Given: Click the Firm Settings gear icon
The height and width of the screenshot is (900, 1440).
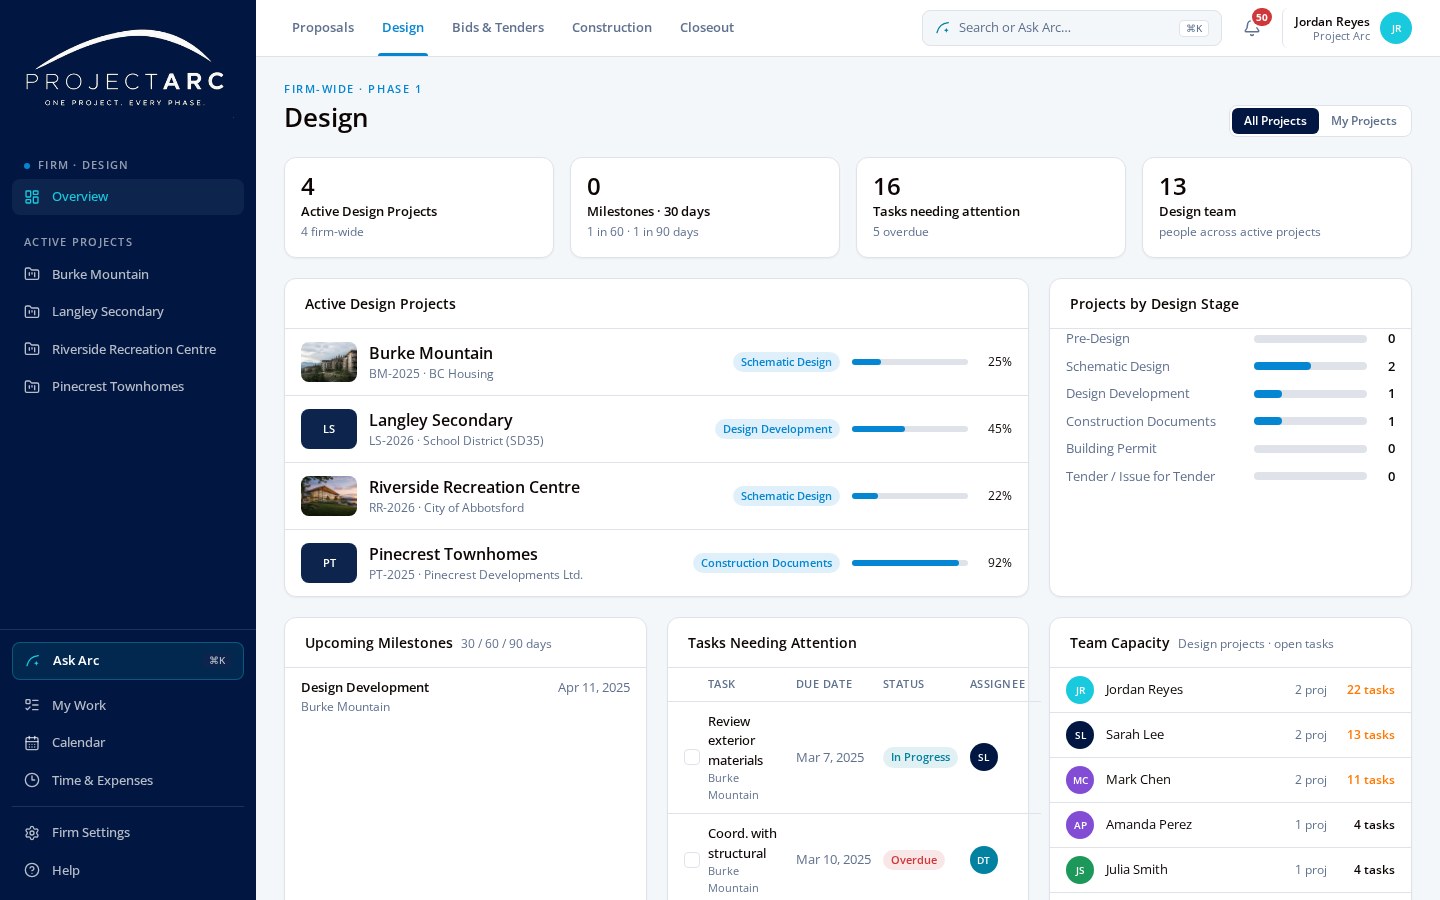Looking at the screenshot, I should (x=32, y=833).
